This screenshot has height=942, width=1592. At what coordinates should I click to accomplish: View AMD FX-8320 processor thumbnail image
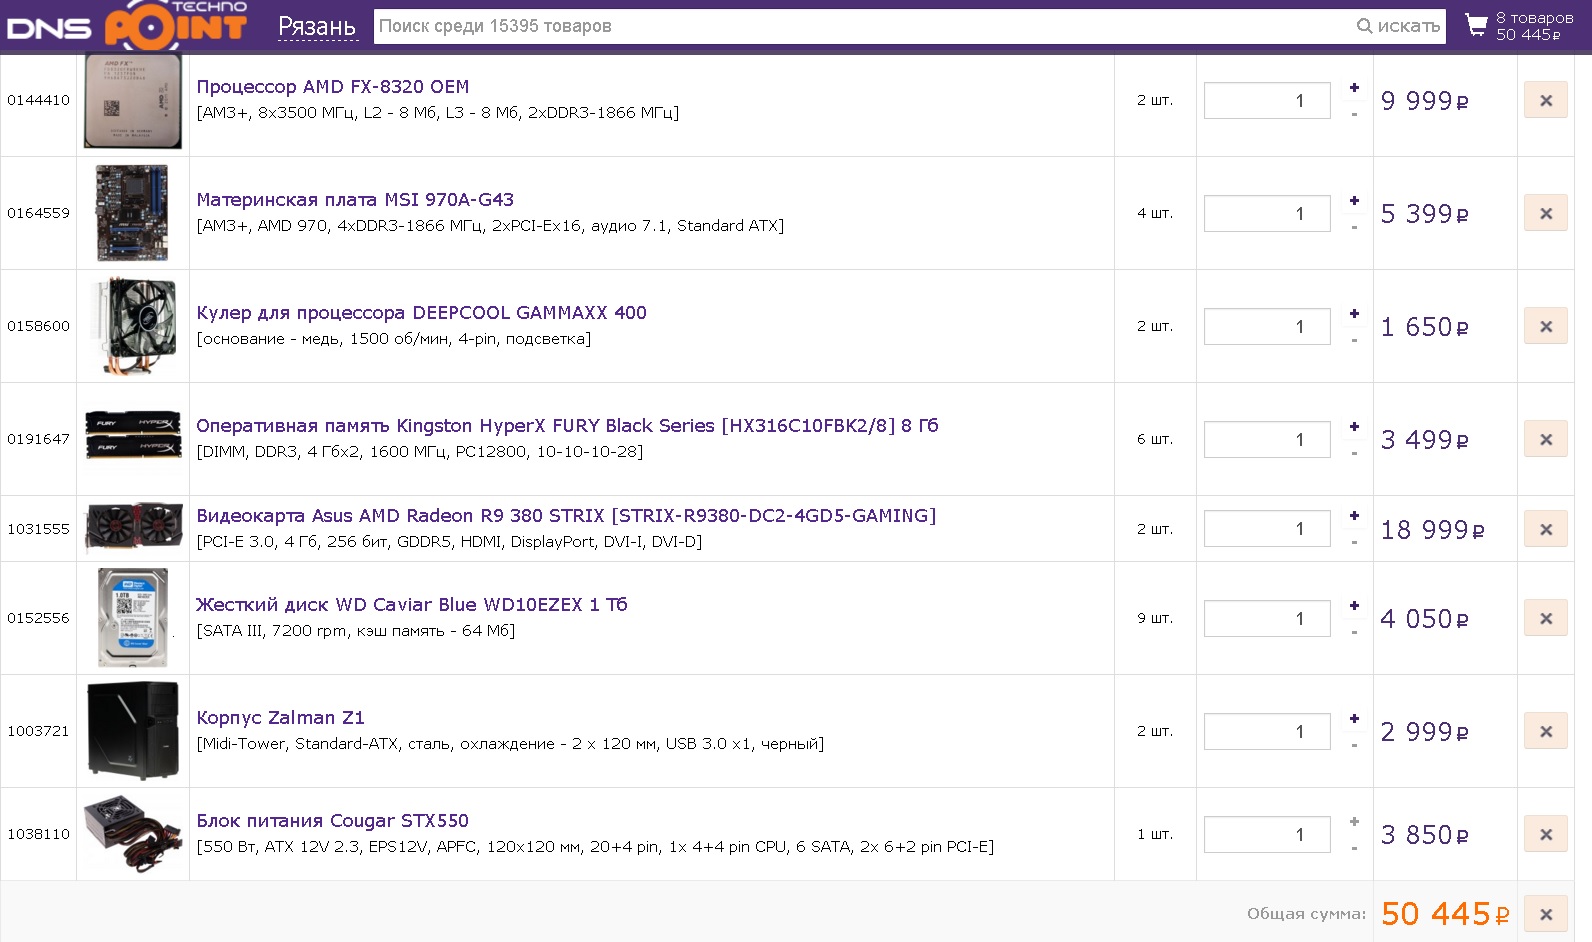(133, 100)
